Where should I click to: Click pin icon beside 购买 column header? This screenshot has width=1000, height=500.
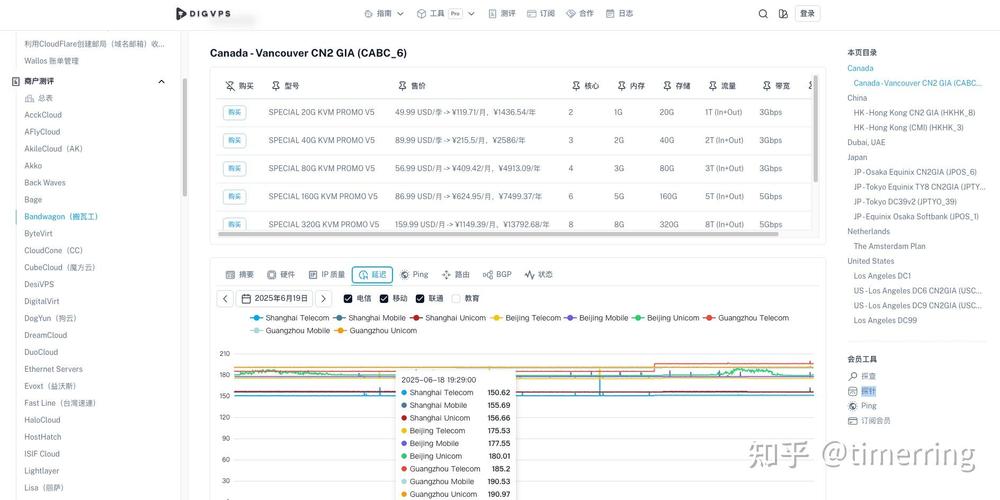click(x=230, y=85)
